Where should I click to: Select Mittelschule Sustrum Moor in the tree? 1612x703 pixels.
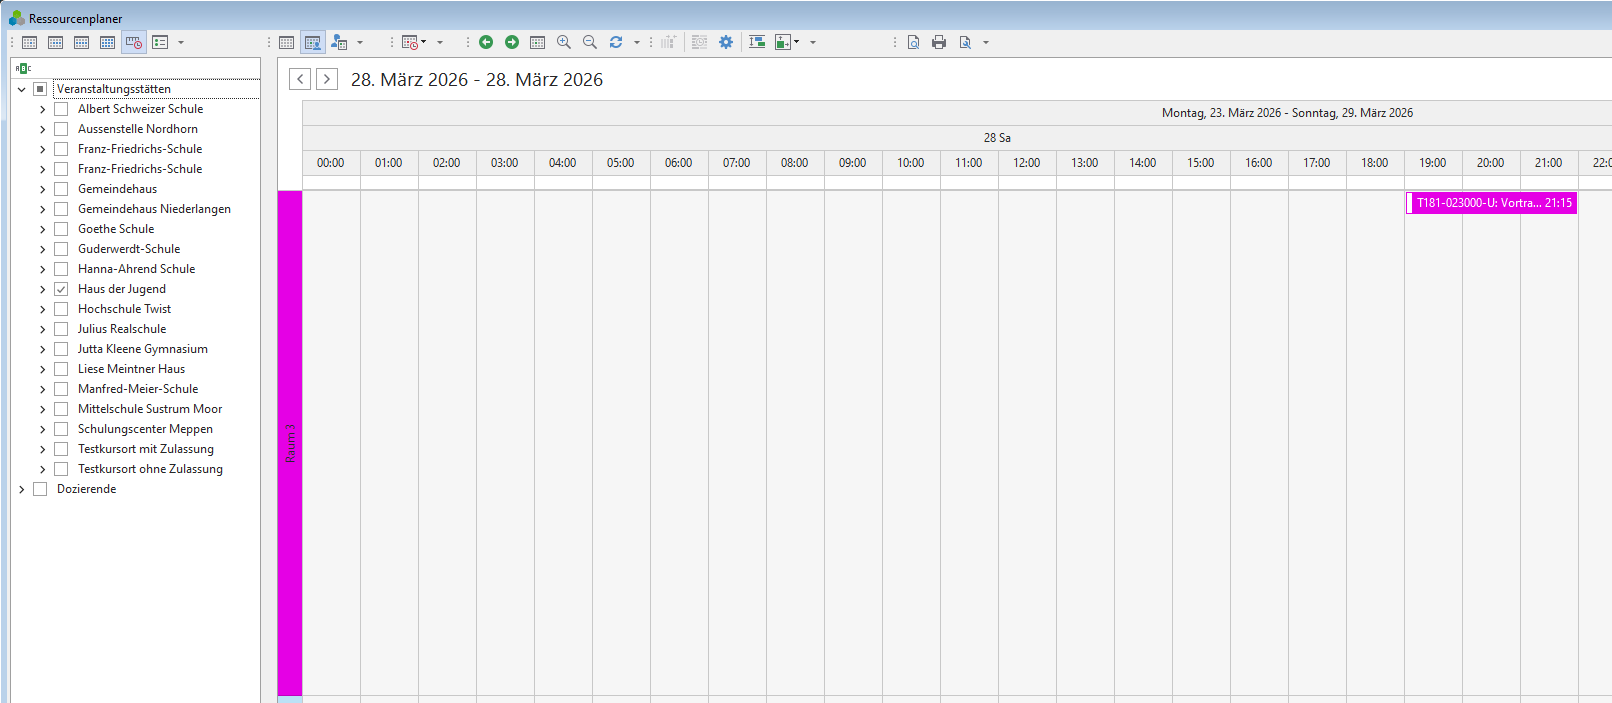point(150,409)
